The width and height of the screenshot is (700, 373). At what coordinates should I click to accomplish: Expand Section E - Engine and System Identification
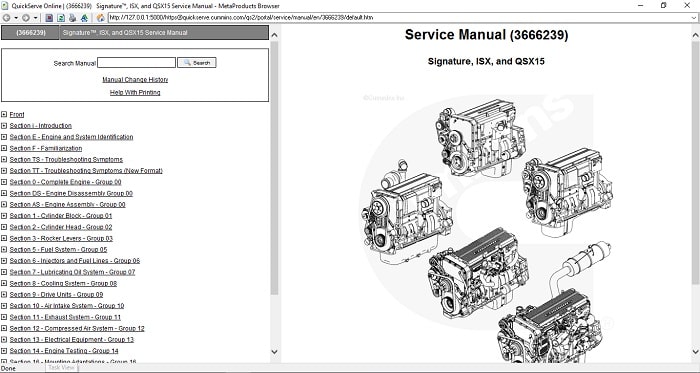click(4, 137)
